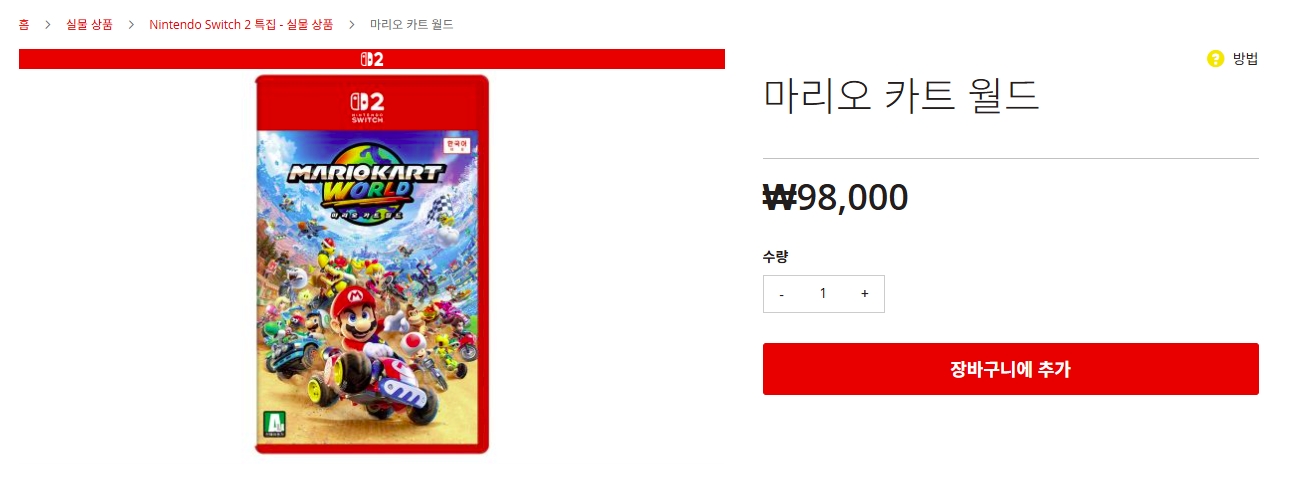Click the quantity number input field
Screen dimensions: 1303x481
[823, 294]
